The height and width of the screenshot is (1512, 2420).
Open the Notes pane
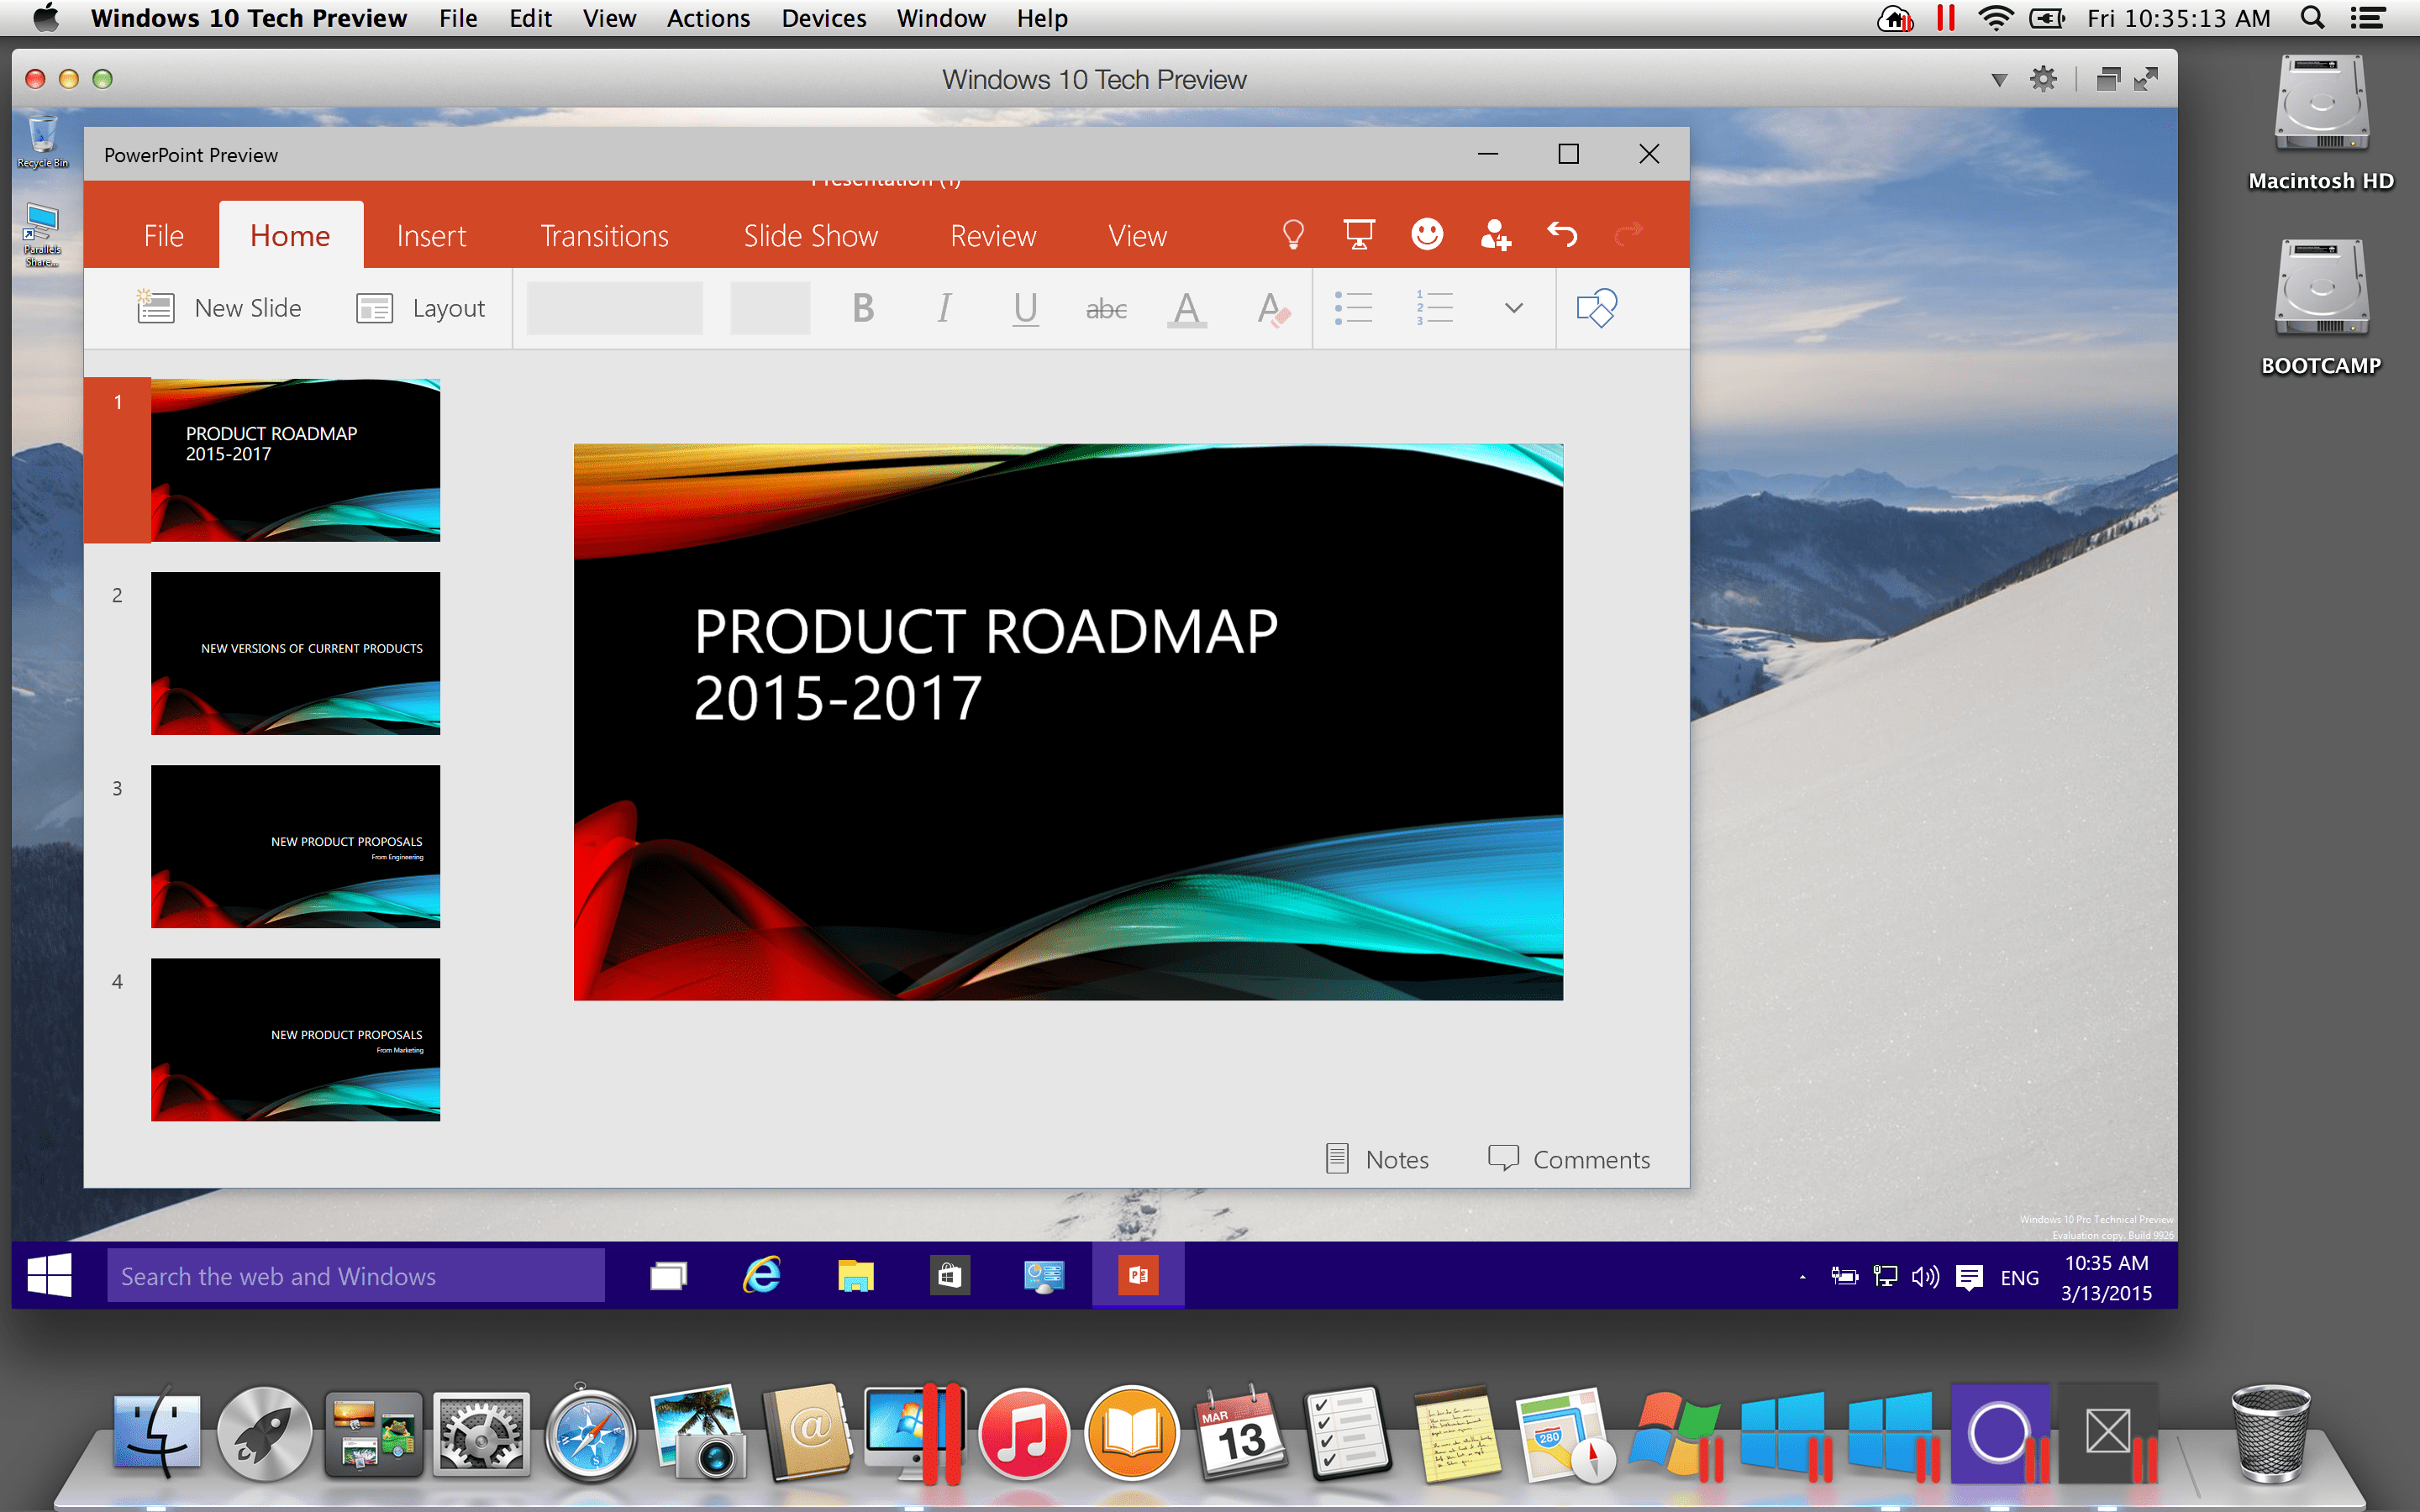[x=1377, y=1159]
